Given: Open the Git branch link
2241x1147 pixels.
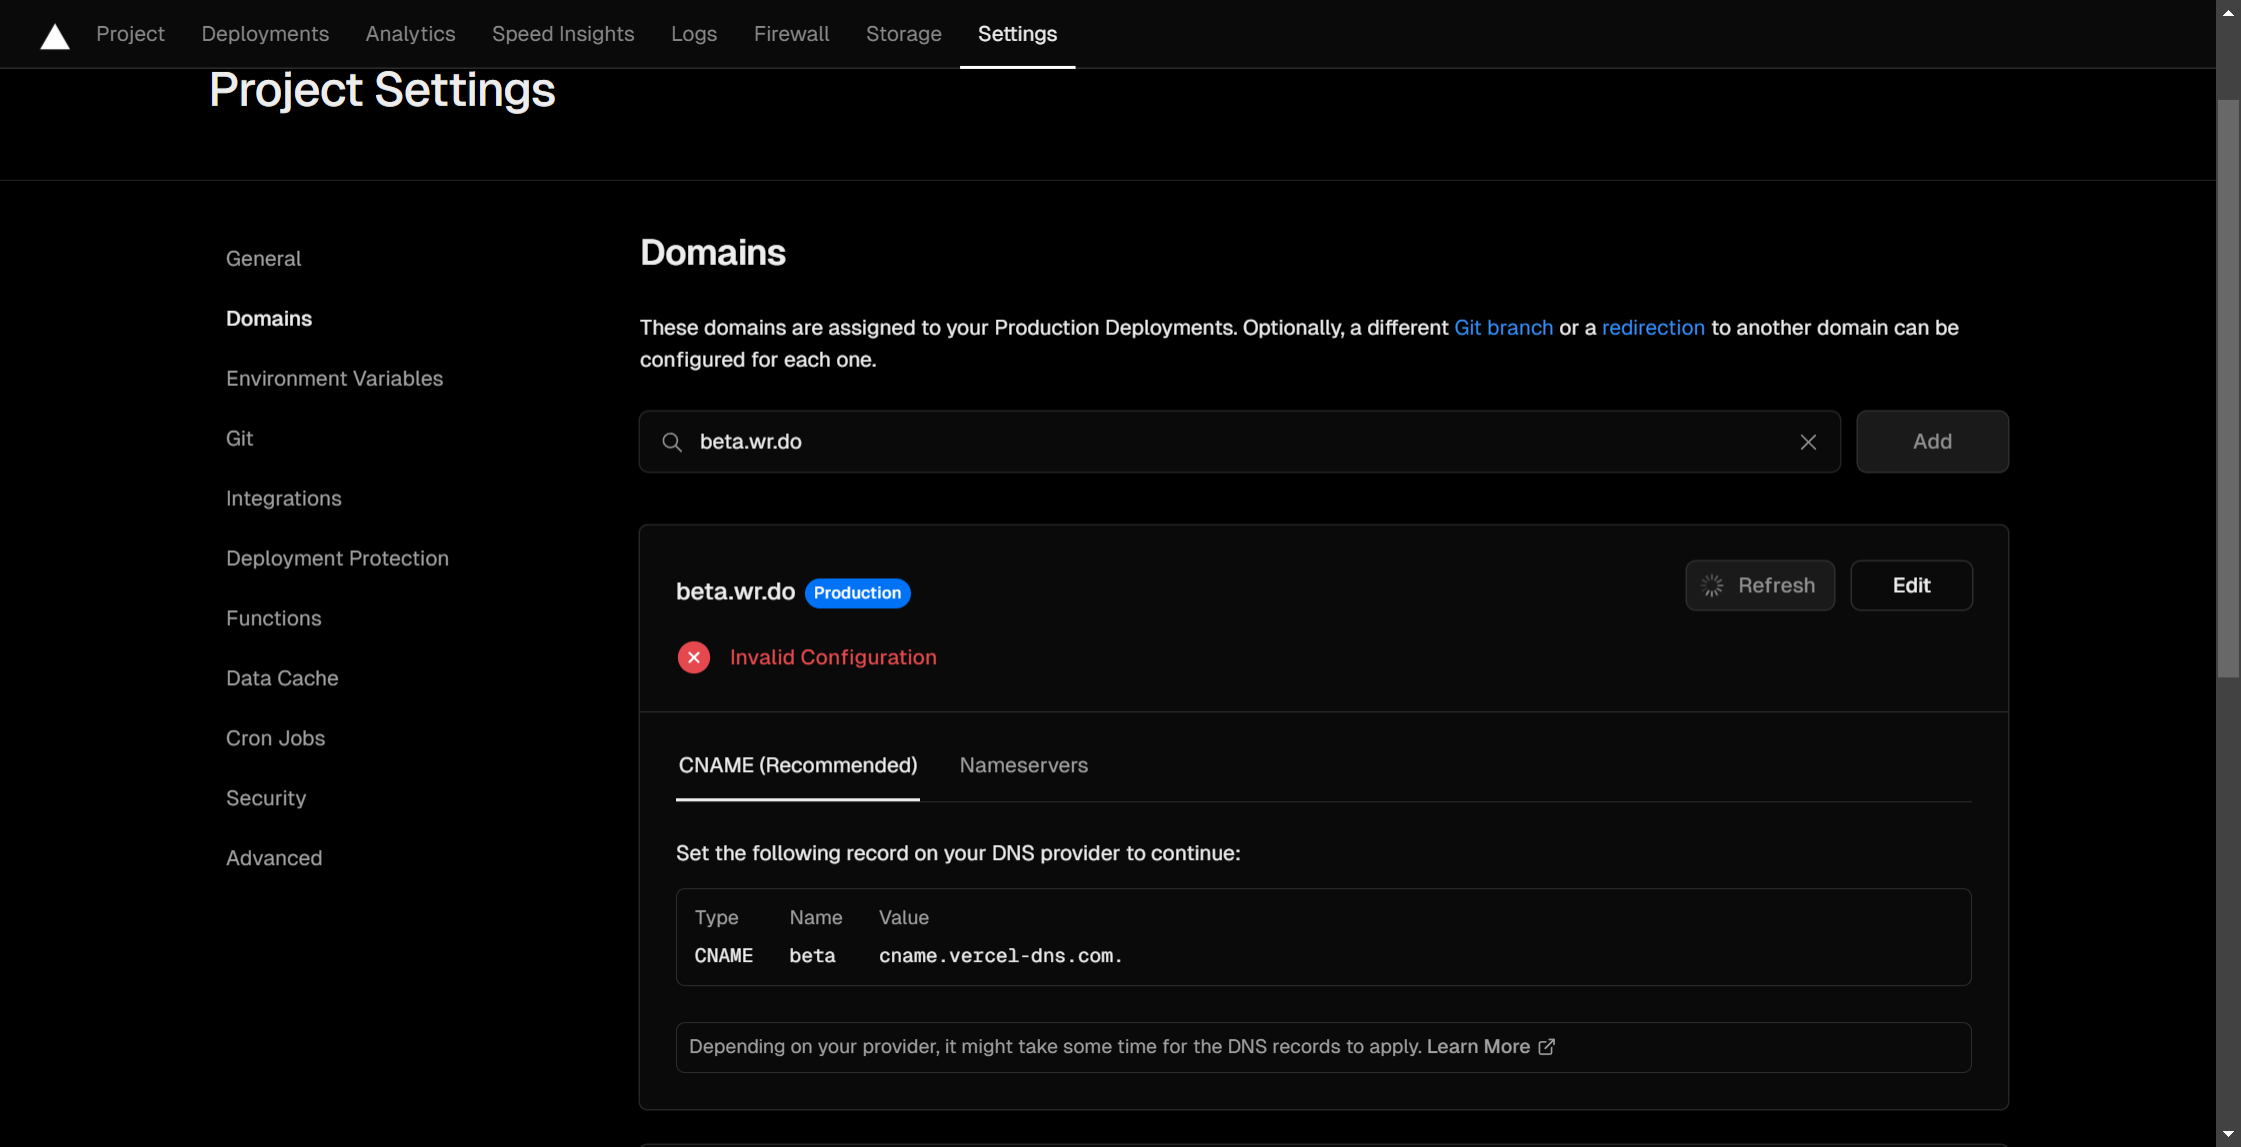Looking at the screenshot, I should coord(1503,327).
